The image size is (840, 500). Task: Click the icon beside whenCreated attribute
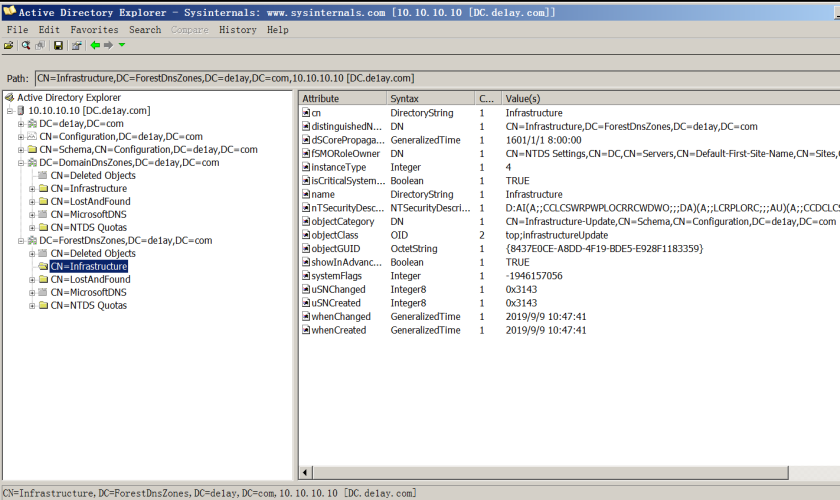click(306, 330)
